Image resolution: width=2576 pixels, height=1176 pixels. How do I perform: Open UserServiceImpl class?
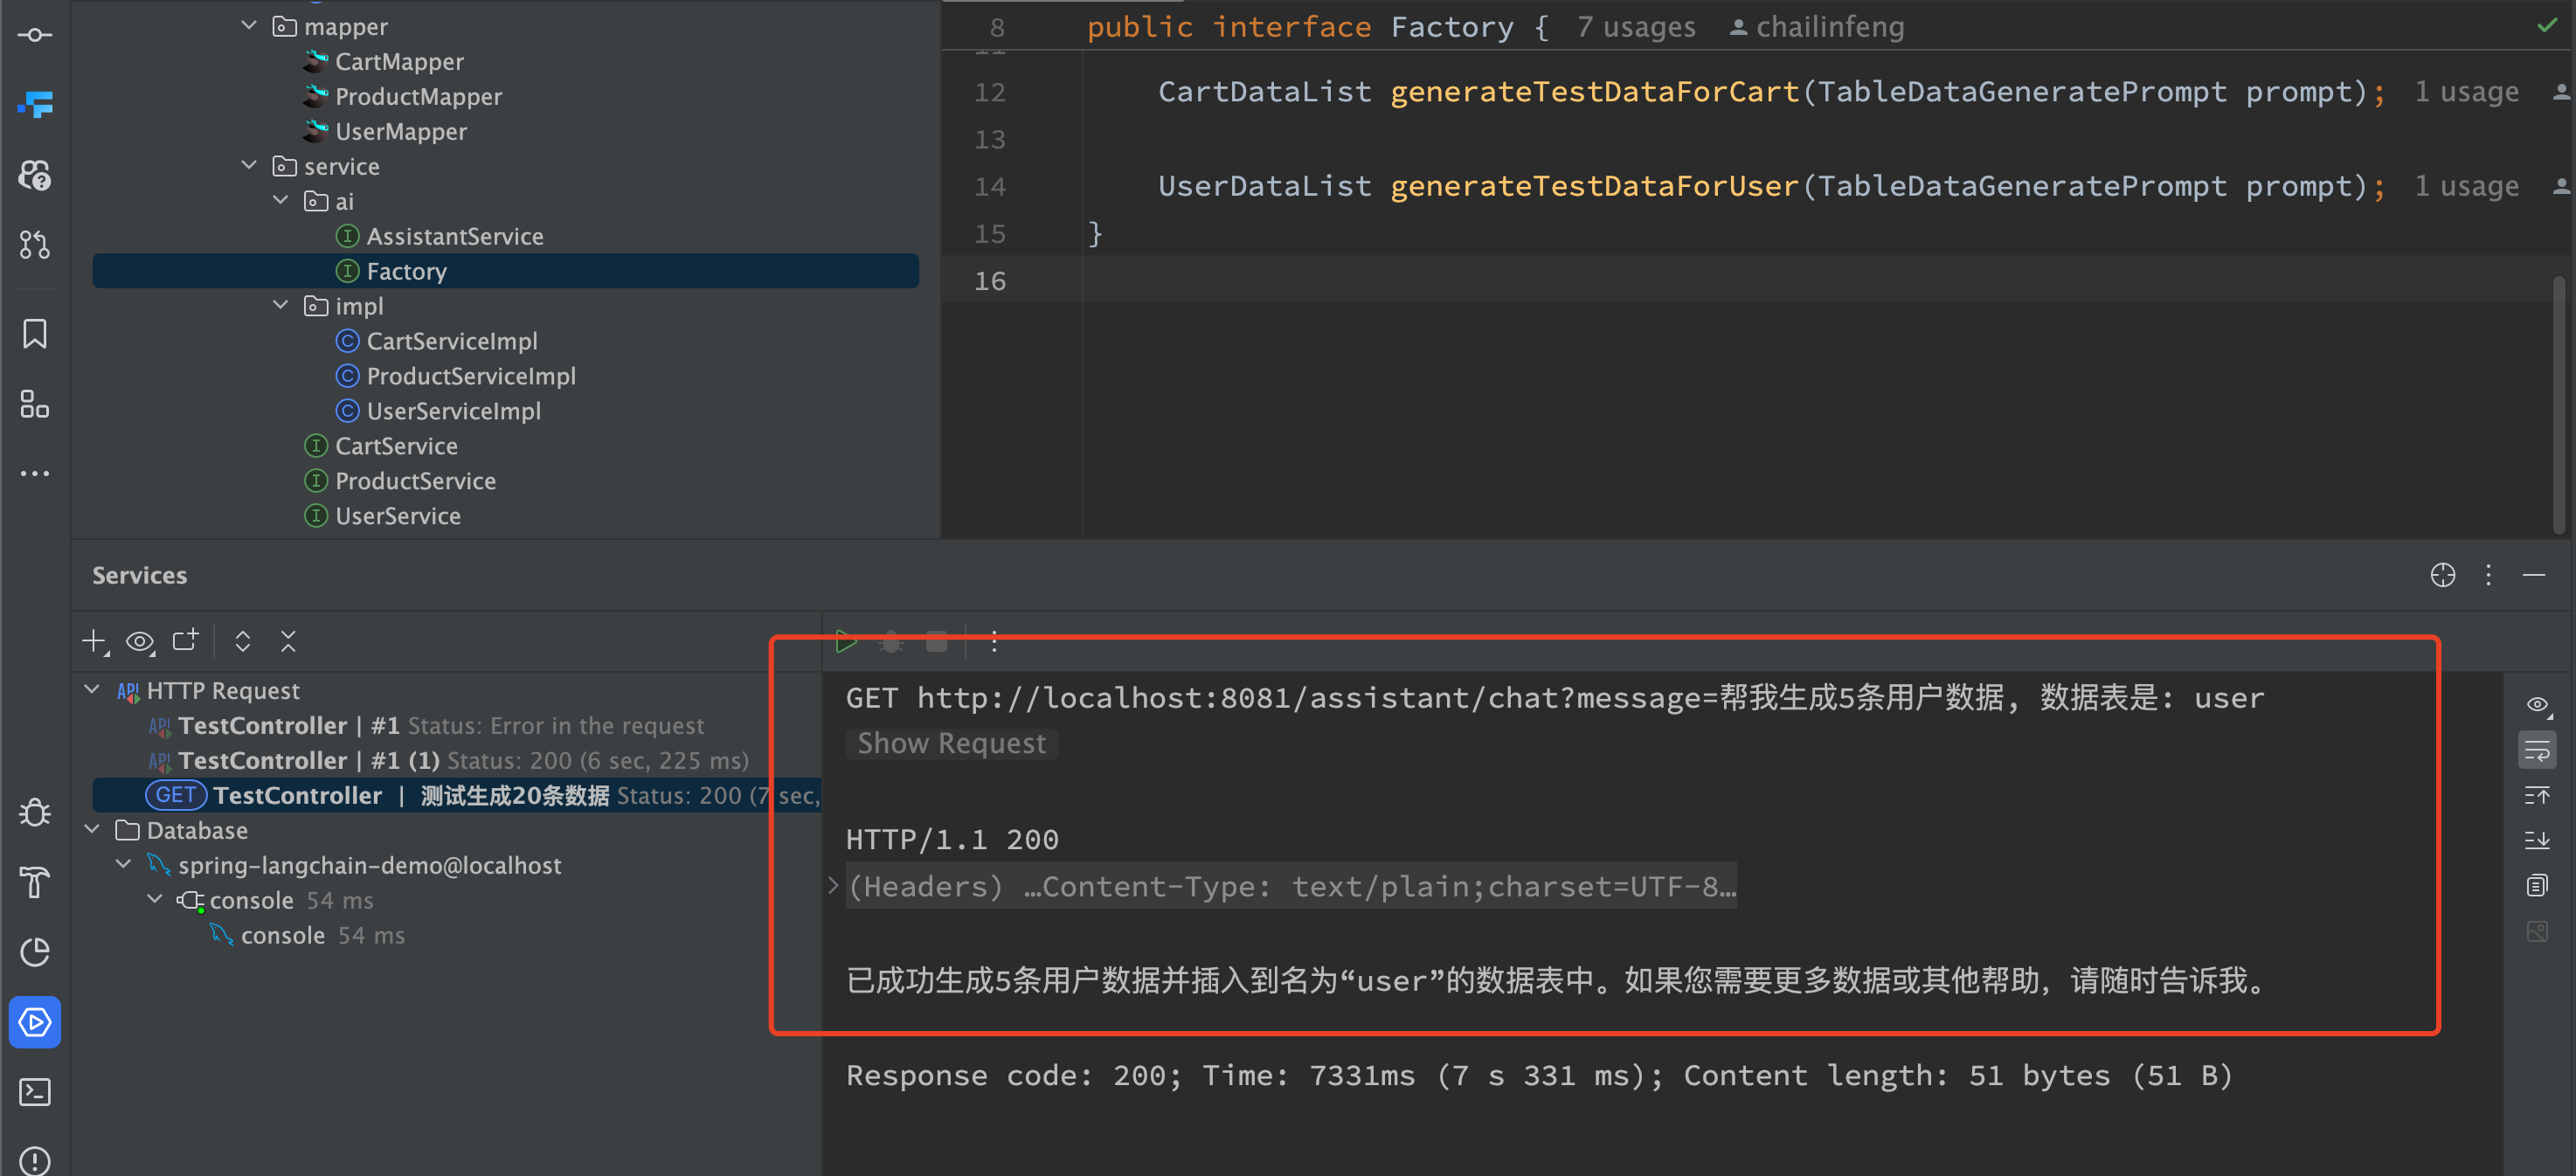click(x=454, y=411)
